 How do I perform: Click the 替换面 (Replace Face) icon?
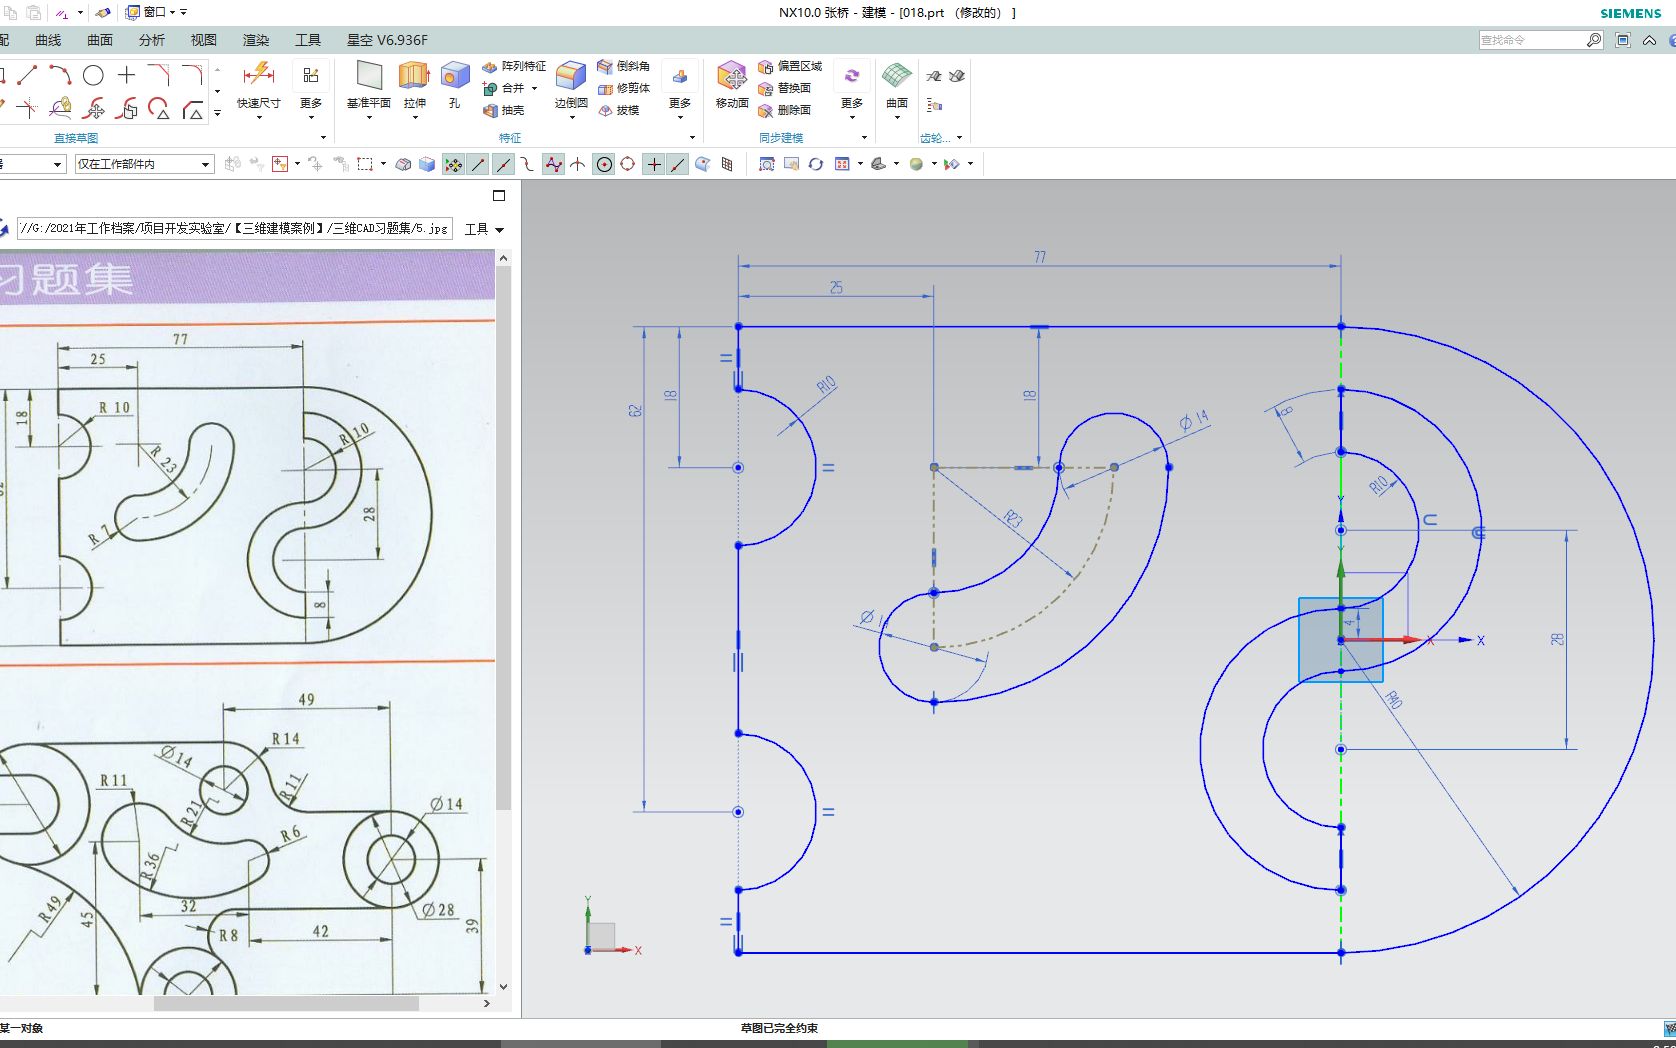click(789, 88)
